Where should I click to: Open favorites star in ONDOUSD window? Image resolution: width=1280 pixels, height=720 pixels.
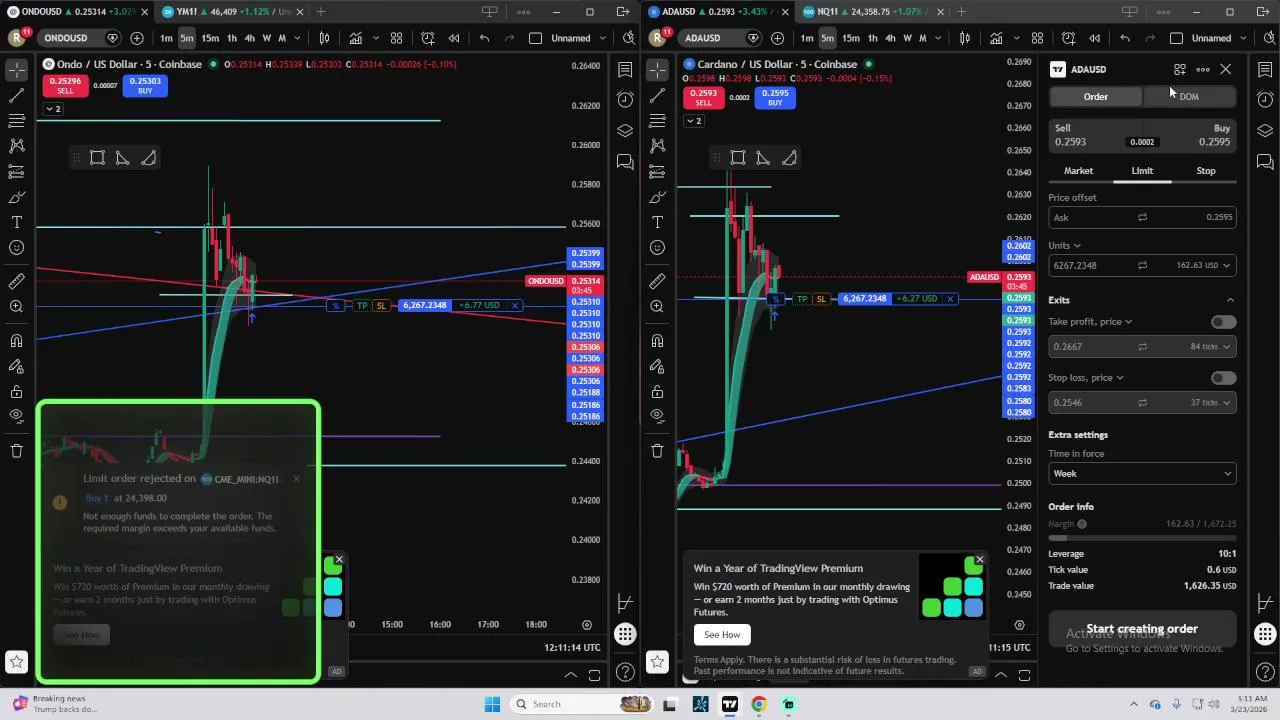[16, 661]
